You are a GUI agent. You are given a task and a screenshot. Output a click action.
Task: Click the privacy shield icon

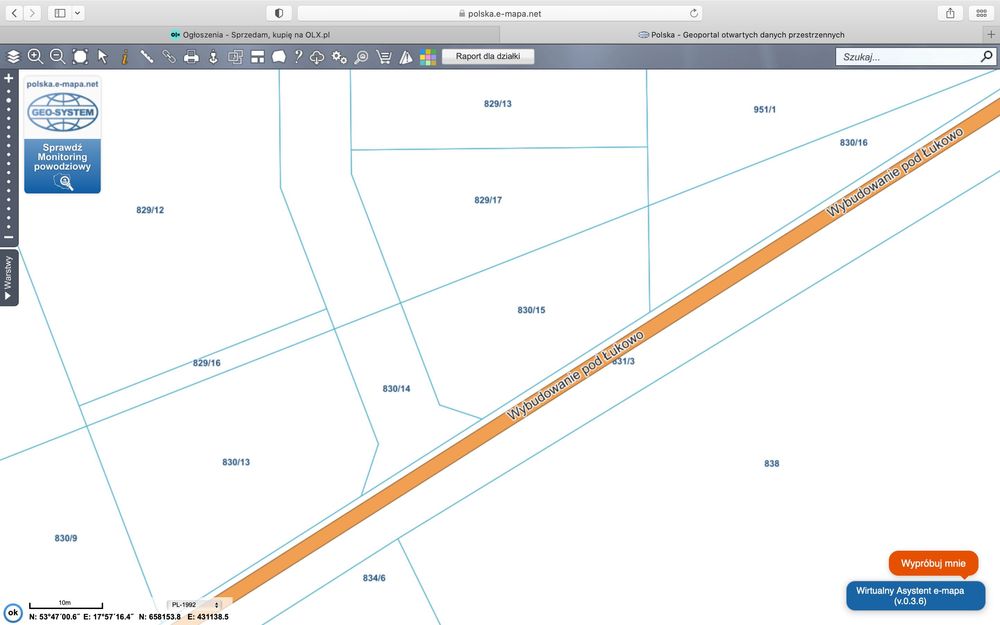[x=279, y=13]
